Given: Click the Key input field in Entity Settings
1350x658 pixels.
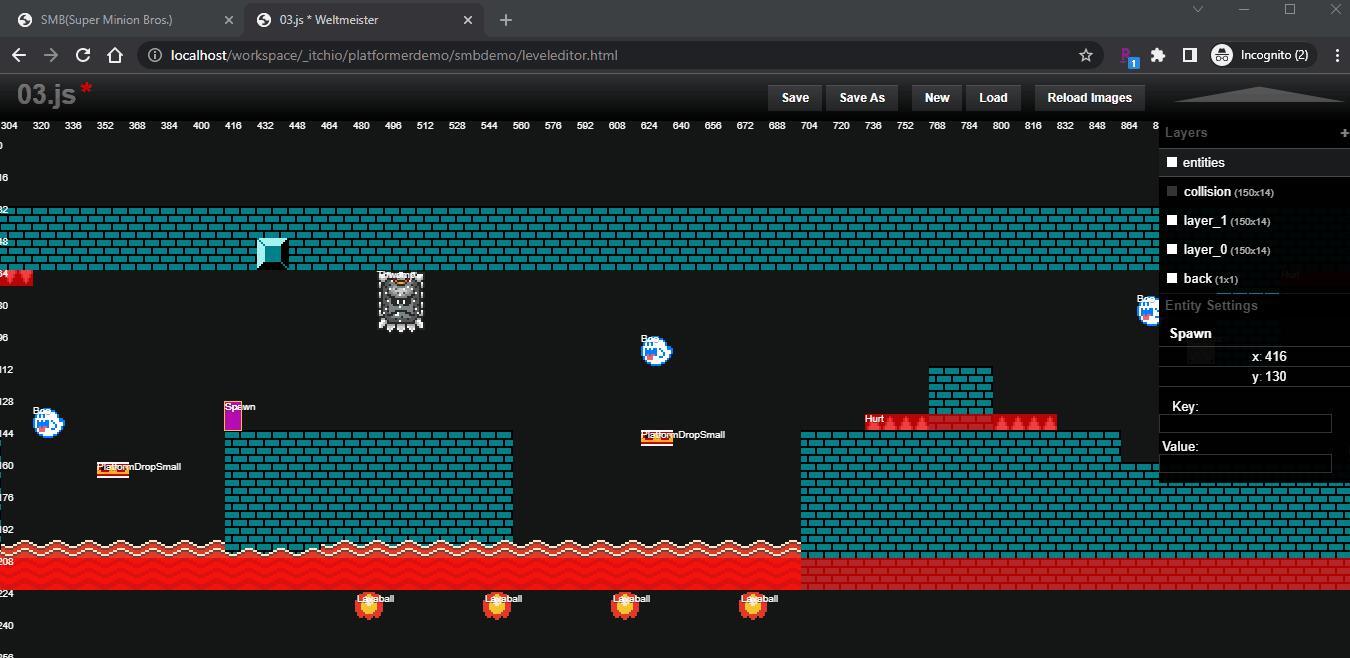Looking at the screenshot, I should [x=1245, y=423].
